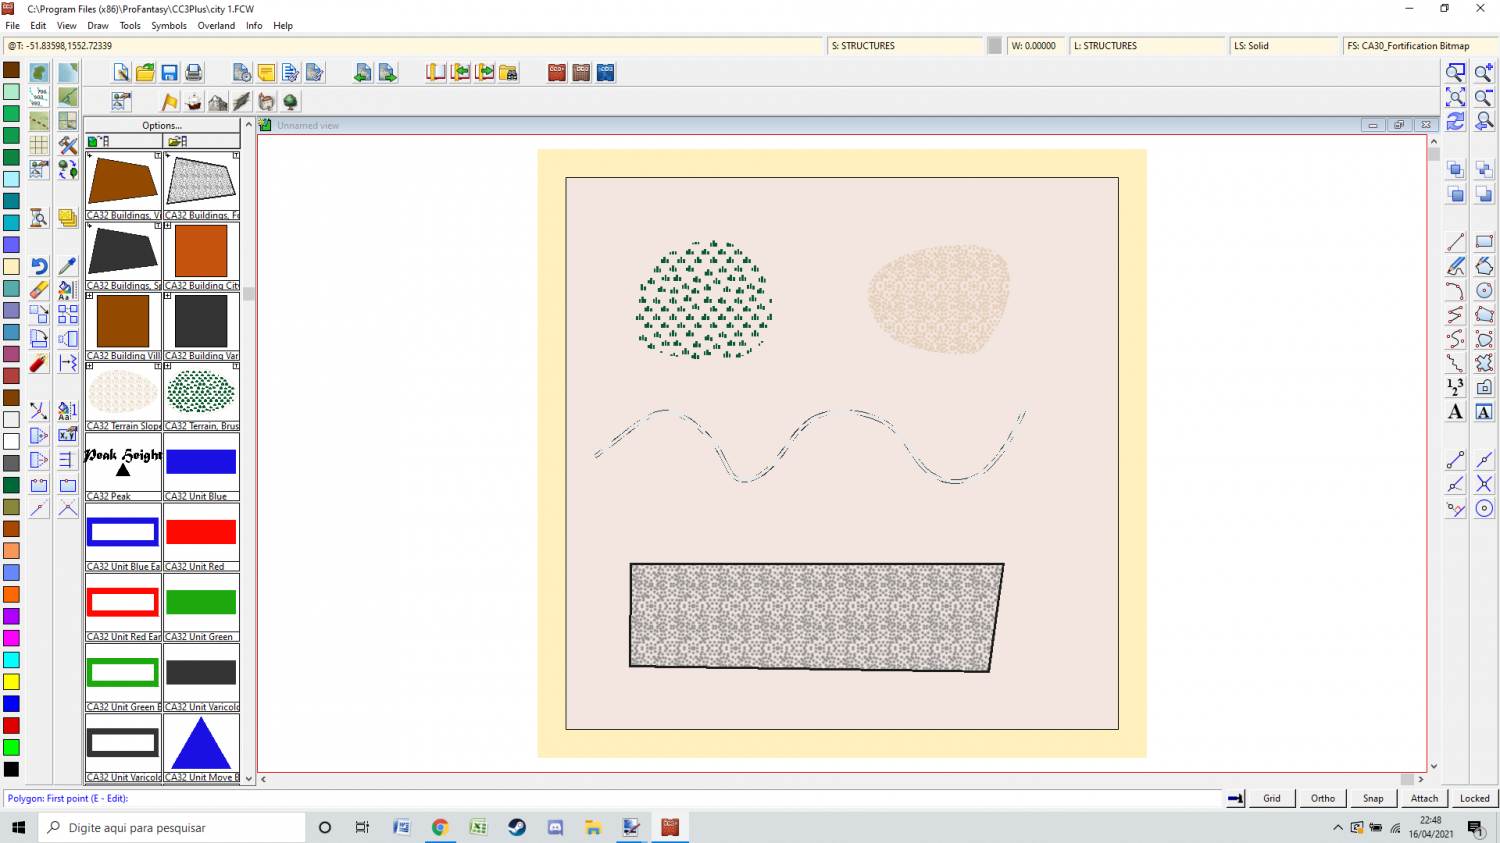Open the Symbols menu
This screenshot has height=843, width=1500.
[169, 26]
